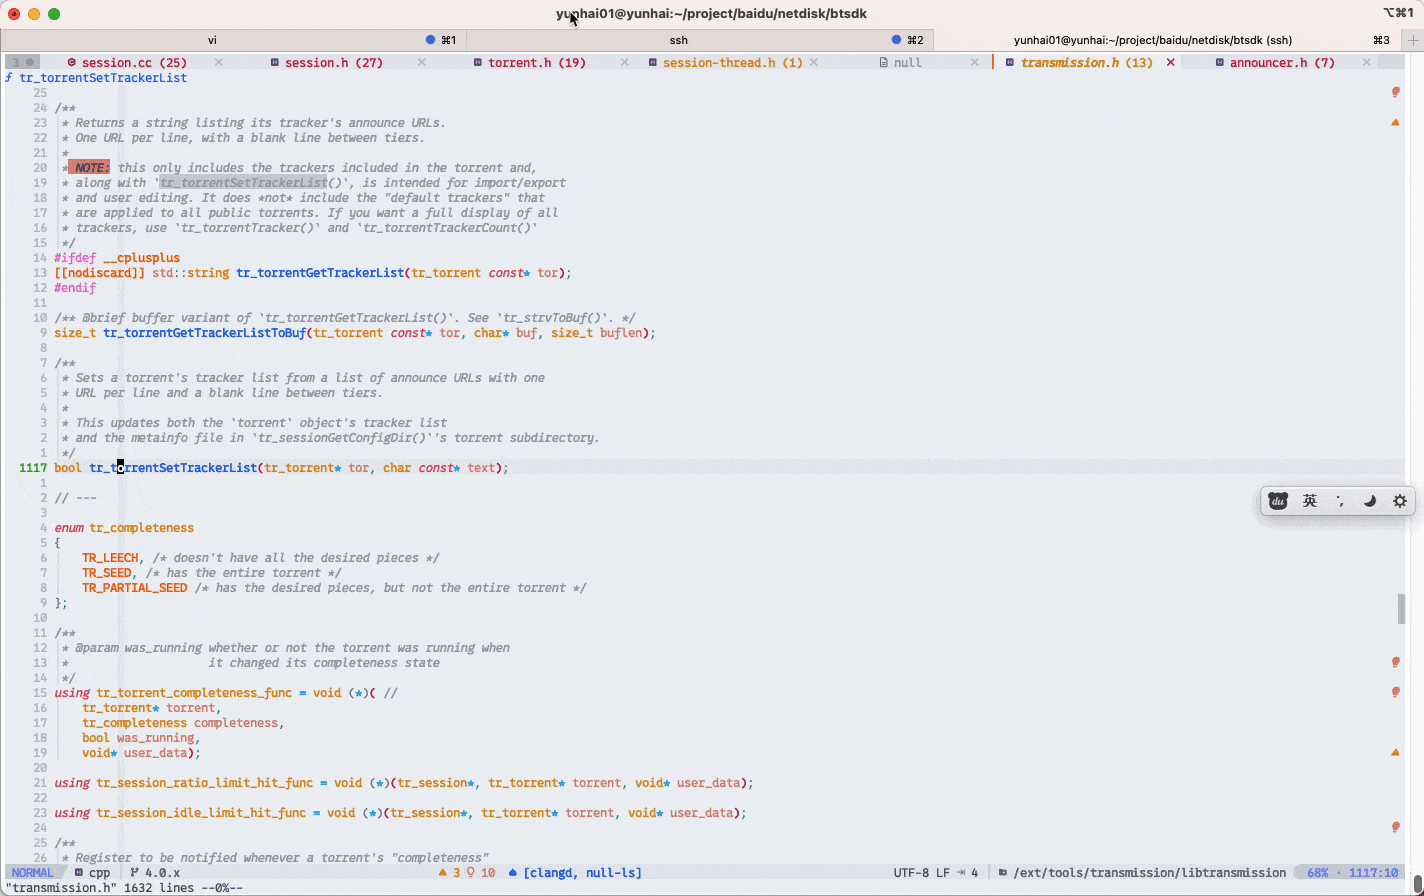
Task: Open the session-thread.h (1) buffer
Action: click(732, 62)
